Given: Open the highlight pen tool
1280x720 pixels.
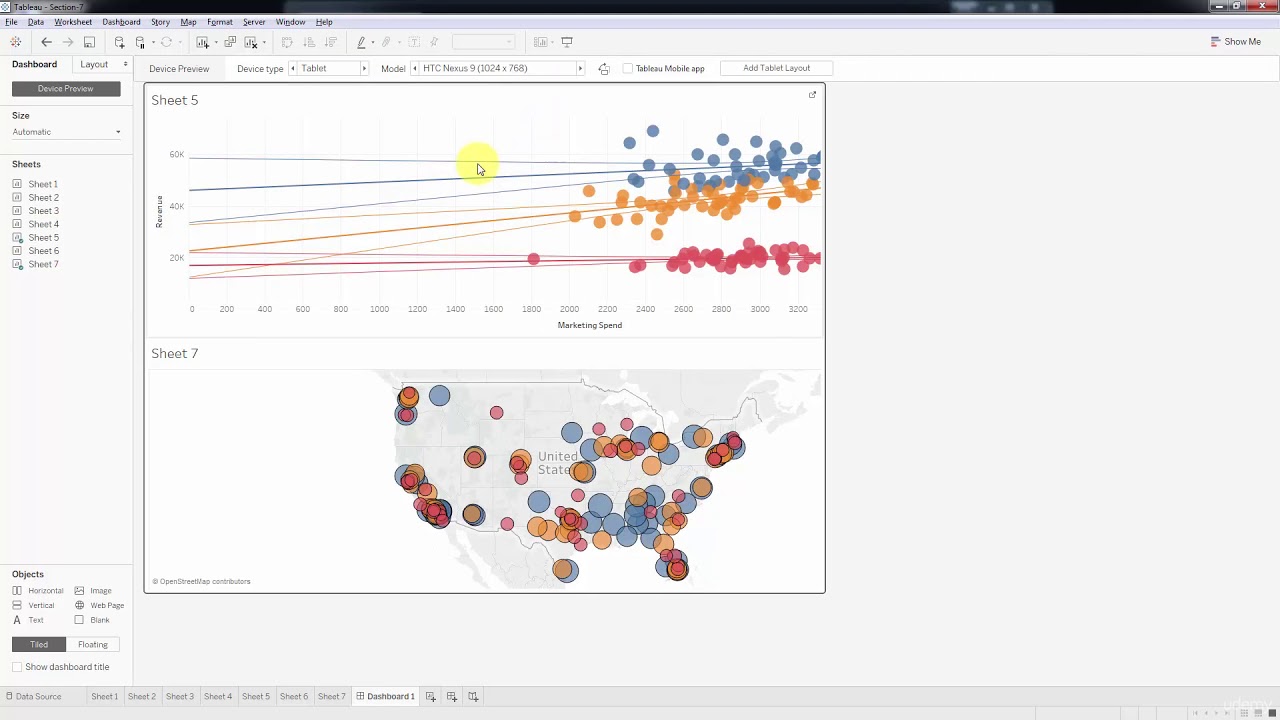Looking at the screenshot, I should (x=361, y=42).
